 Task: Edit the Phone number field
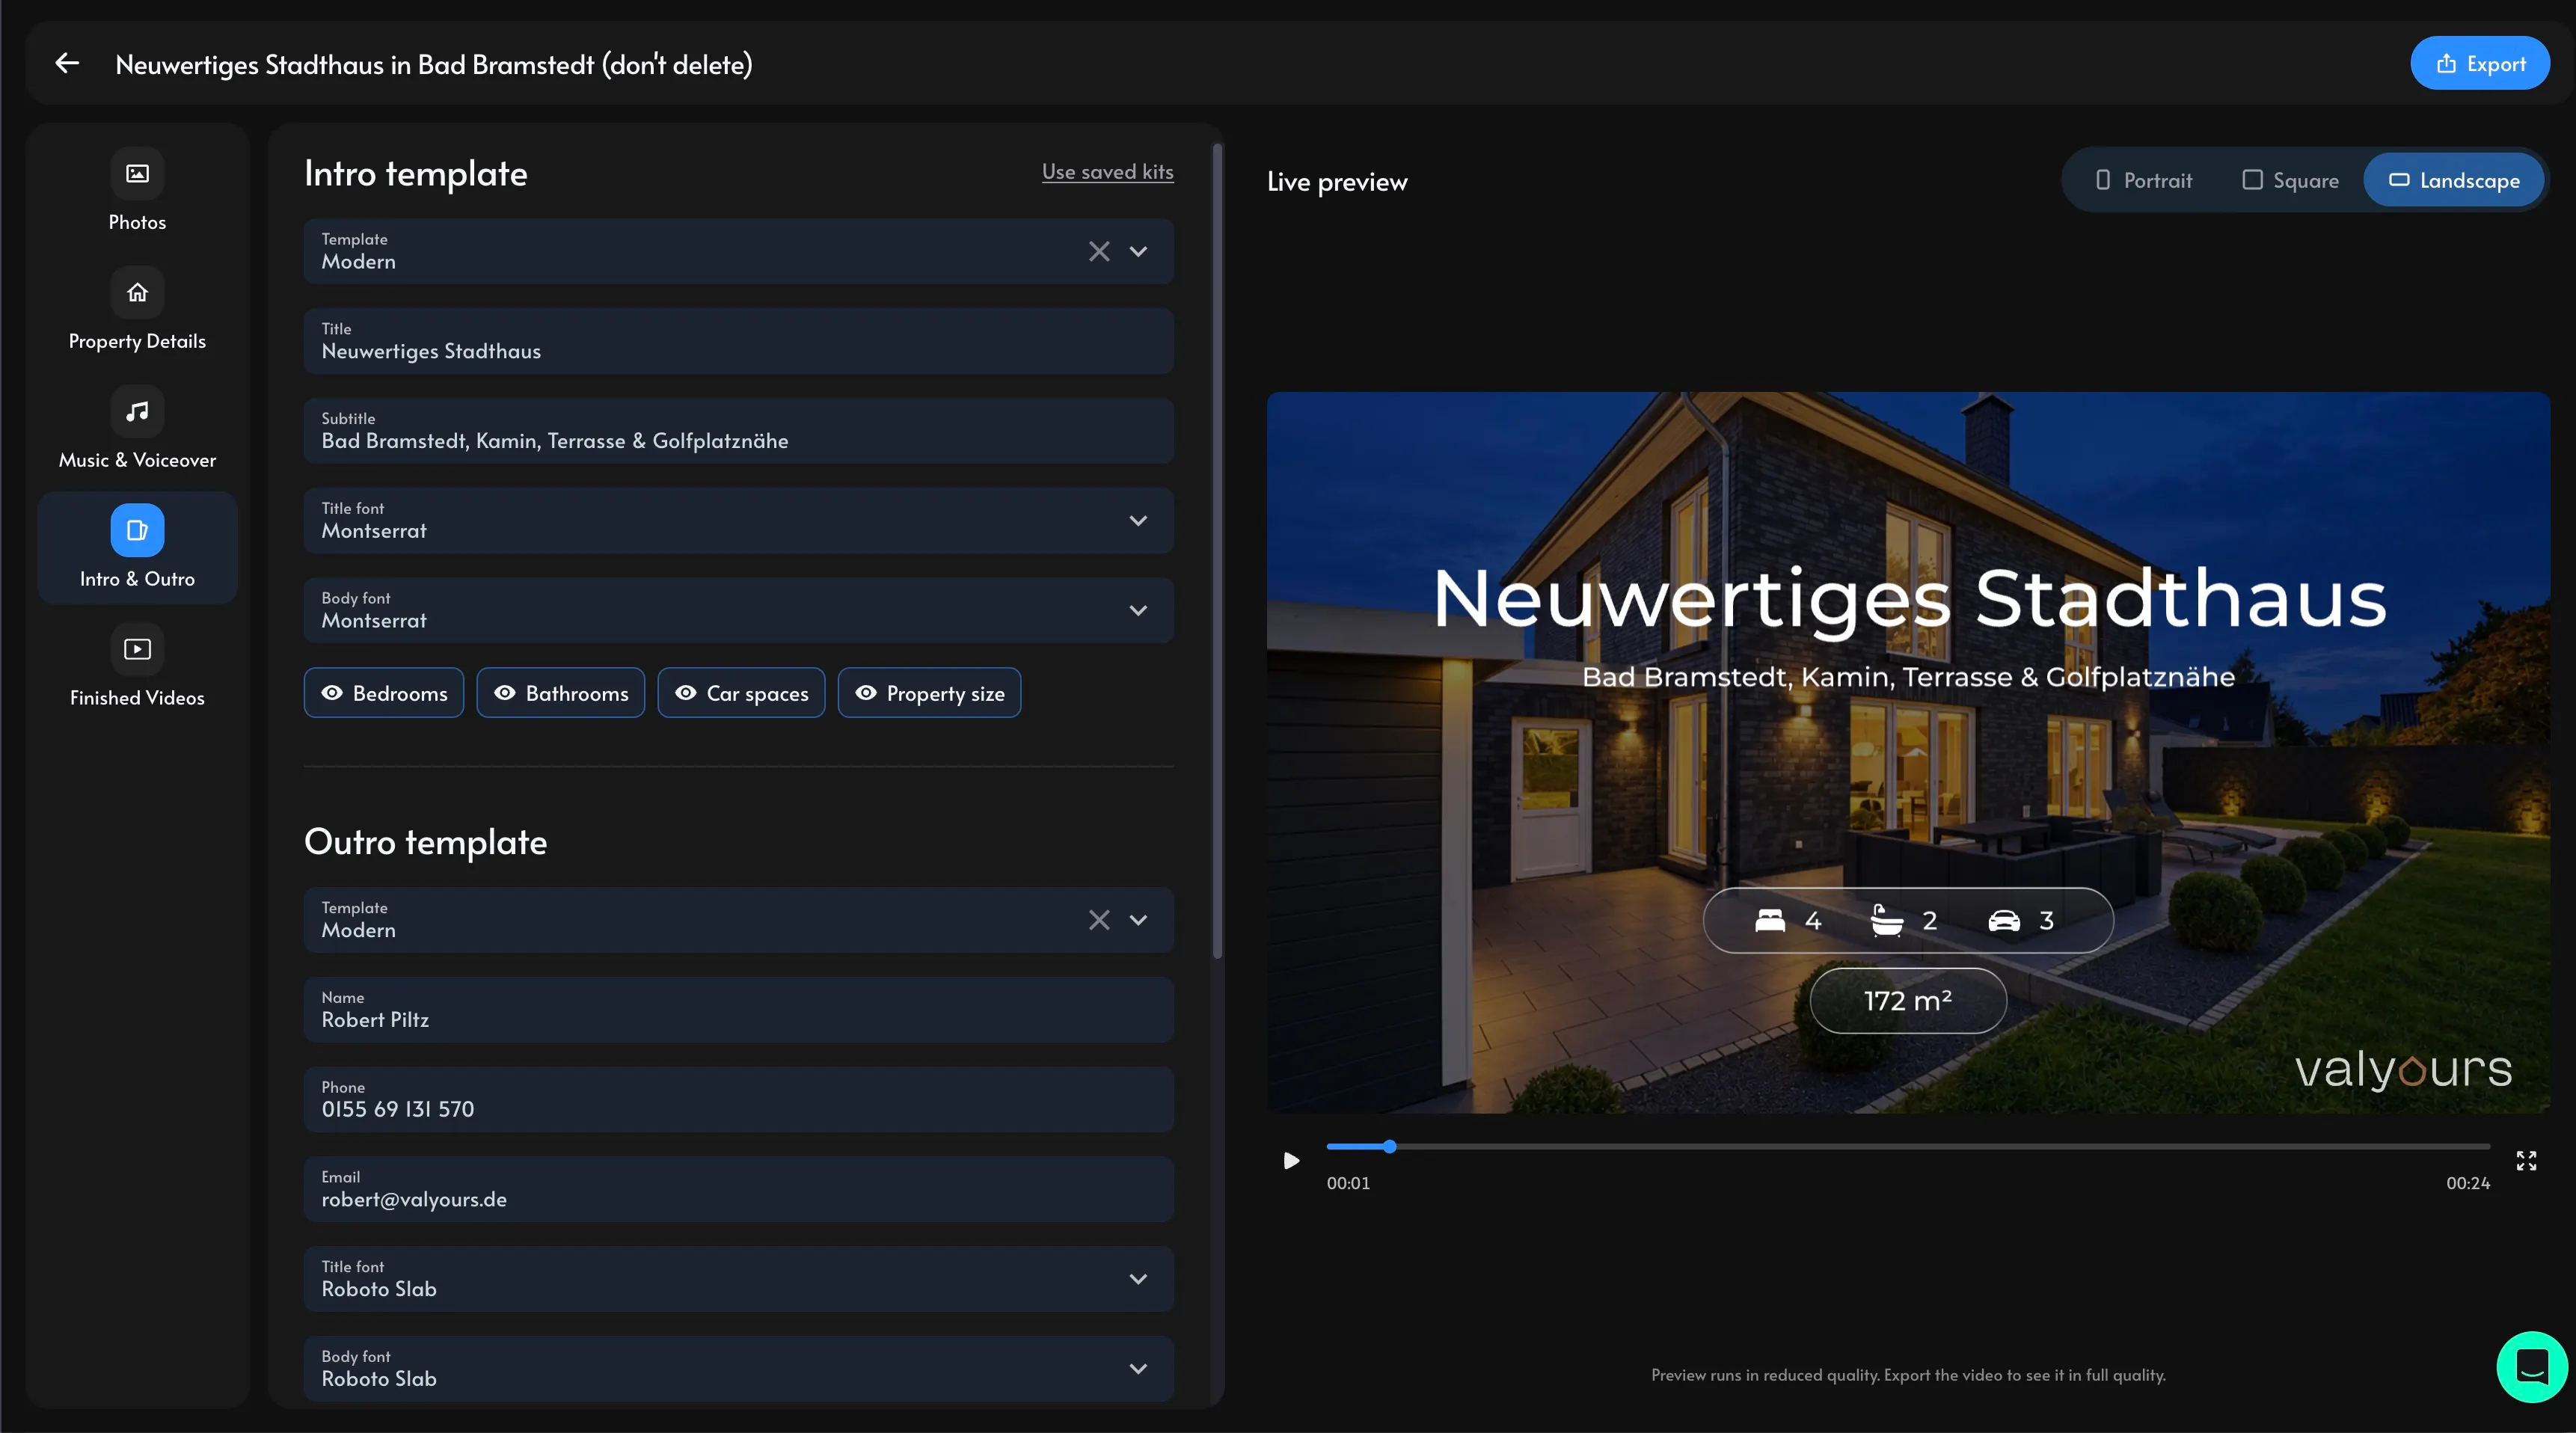739,1099
